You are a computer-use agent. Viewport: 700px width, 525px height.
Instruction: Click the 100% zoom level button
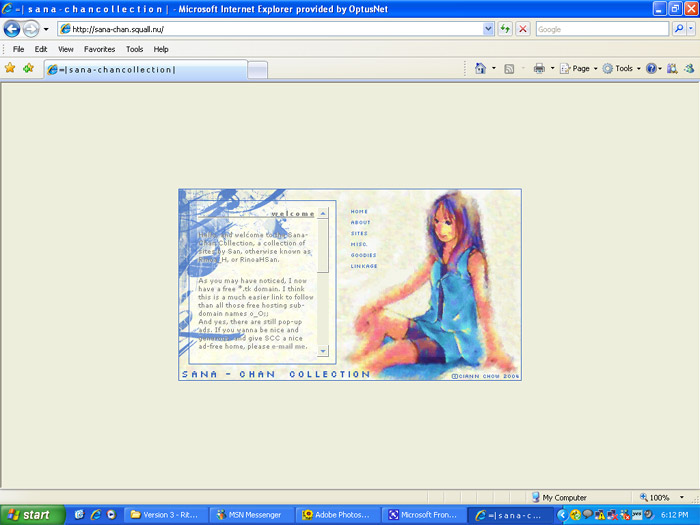654,497
